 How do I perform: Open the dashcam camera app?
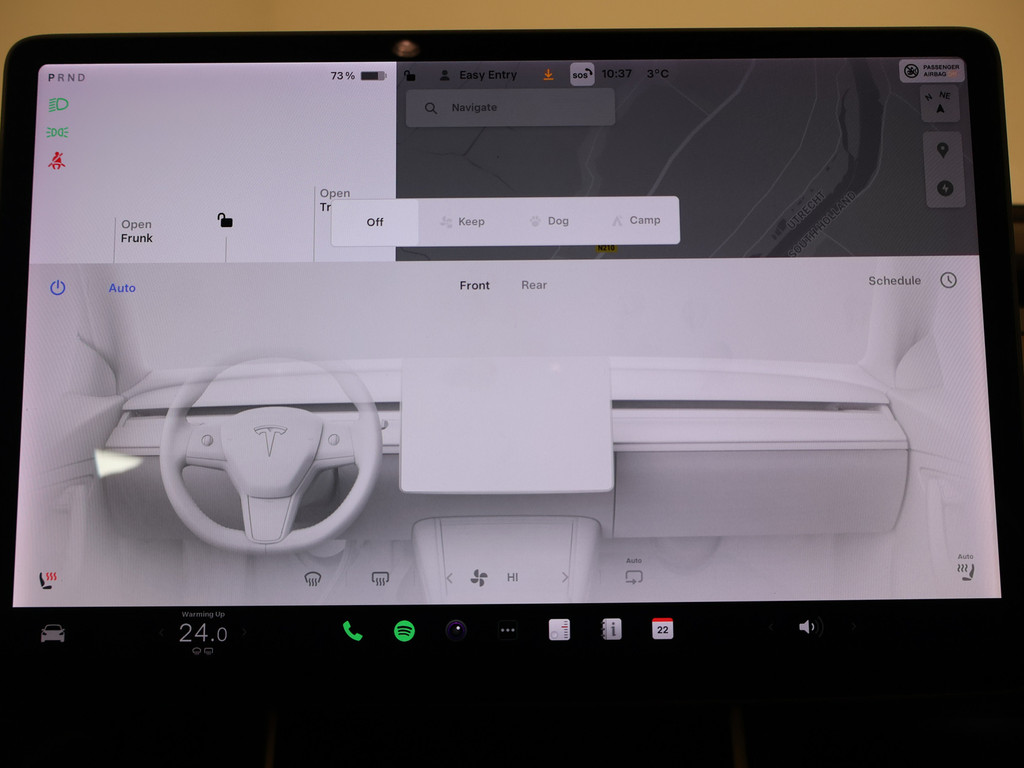coord(456,630)
